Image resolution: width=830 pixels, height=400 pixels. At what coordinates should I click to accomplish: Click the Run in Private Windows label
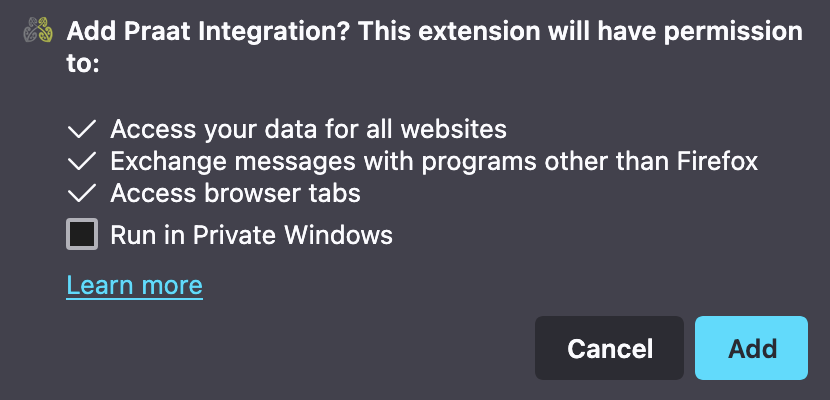point(251,234)
